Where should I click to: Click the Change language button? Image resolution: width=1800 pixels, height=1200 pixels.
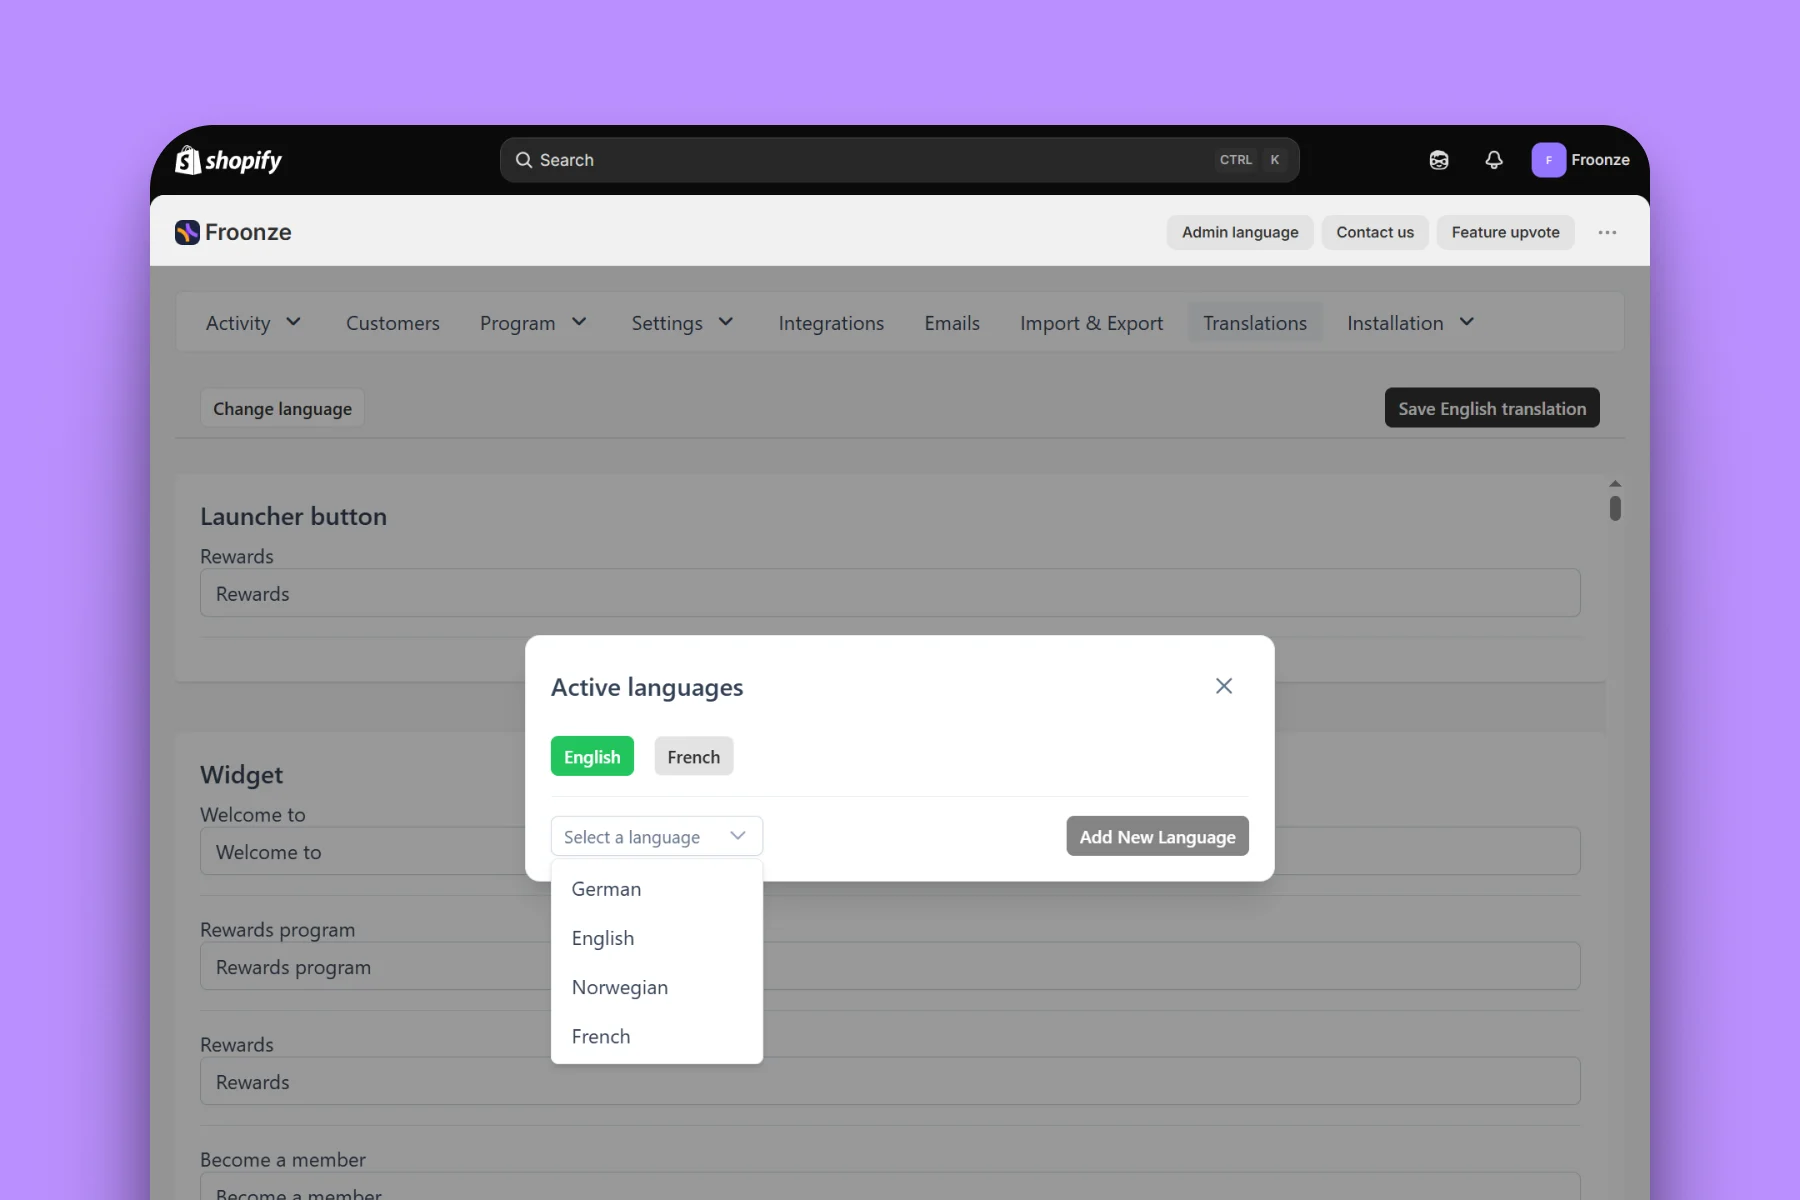283,408
